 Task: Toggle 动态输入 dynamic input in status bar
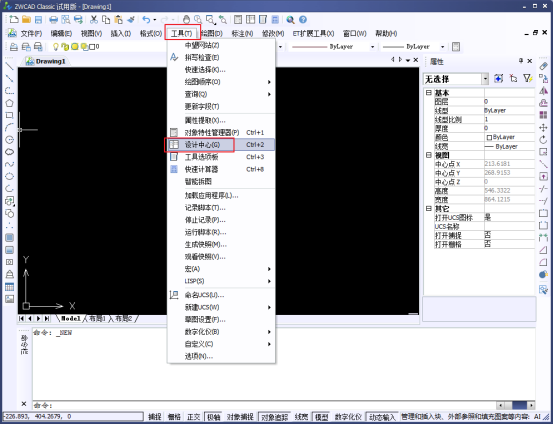coord(382,417)
